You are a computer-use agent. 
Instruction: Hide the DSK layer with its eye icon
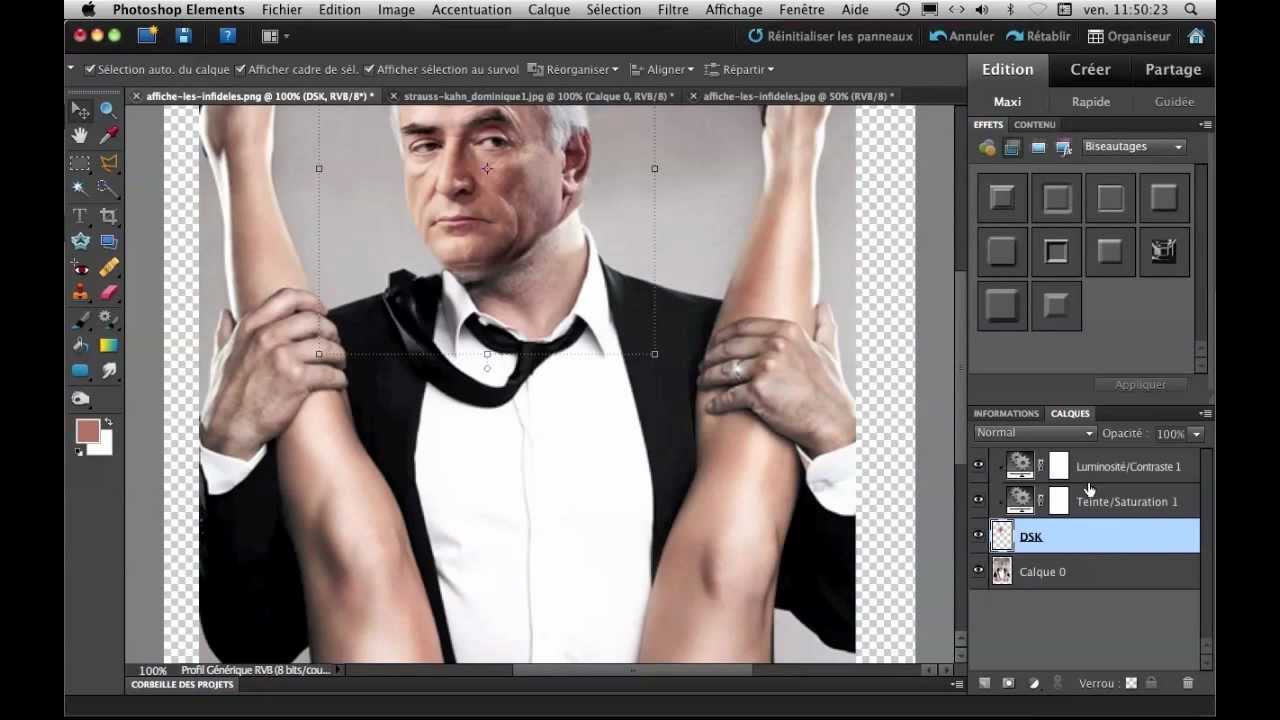pos(978,535)
